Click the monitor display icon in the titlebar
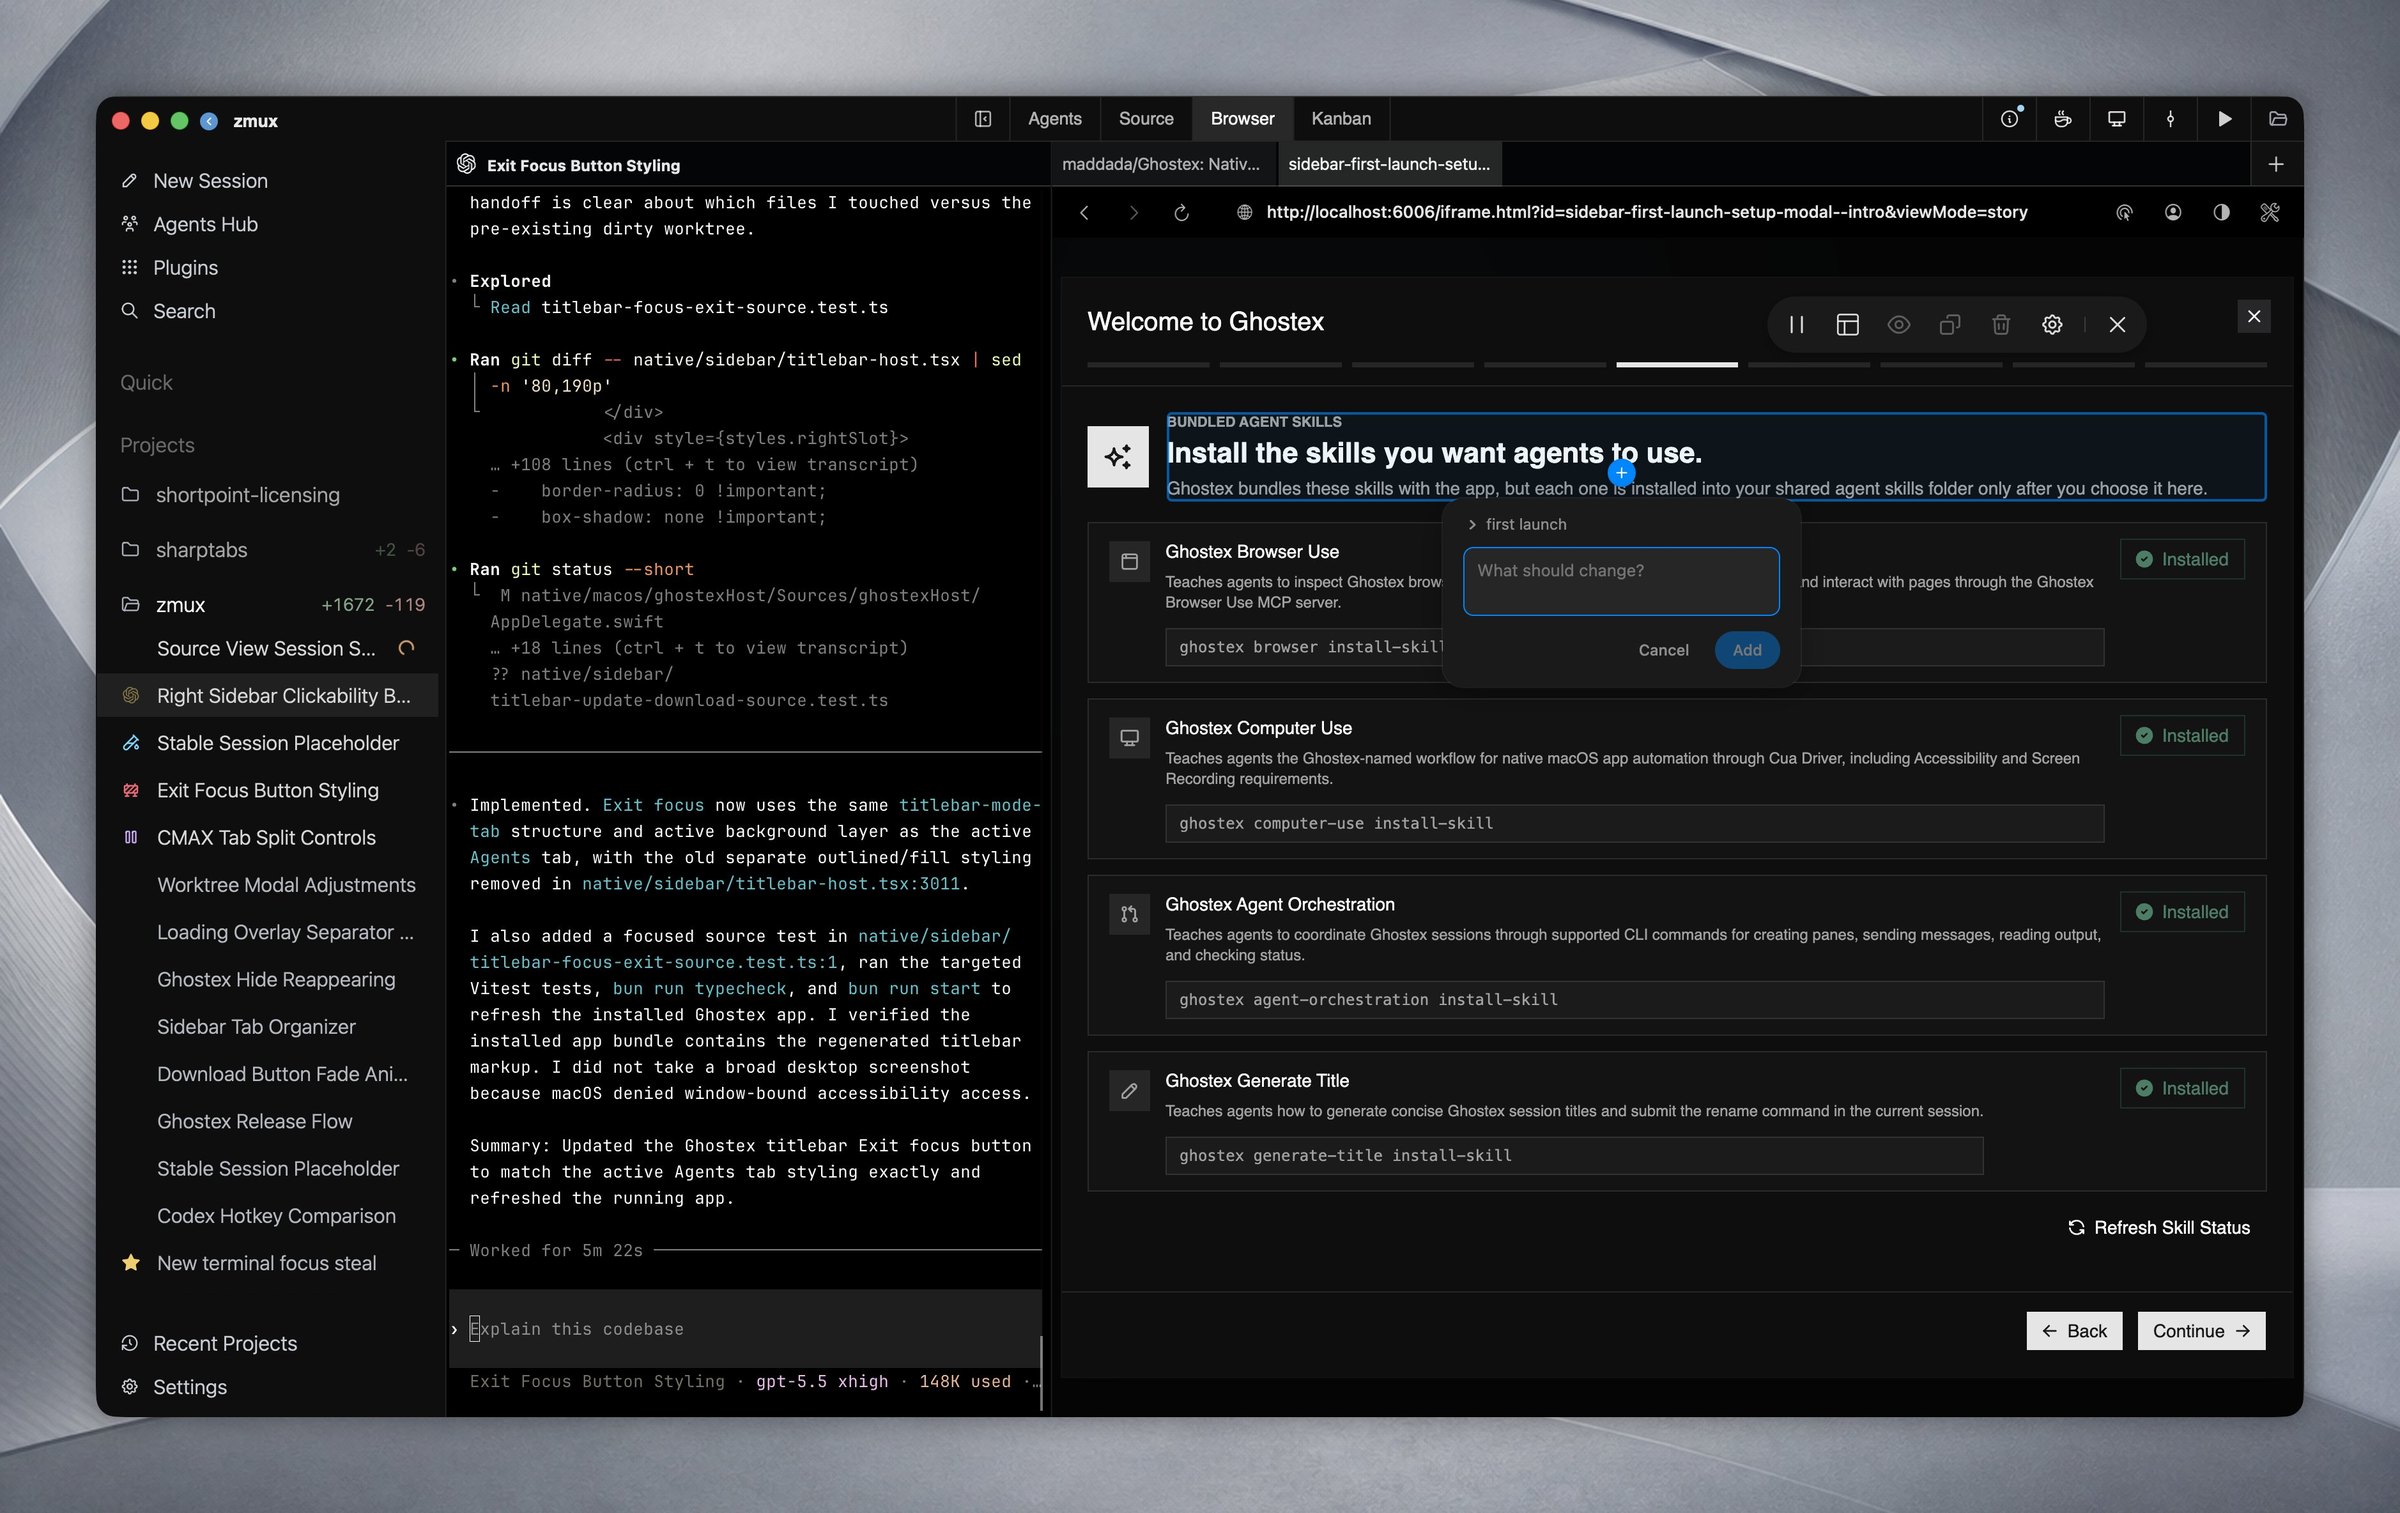Screen dimensions: 2400x1513 coord(2117,119)
